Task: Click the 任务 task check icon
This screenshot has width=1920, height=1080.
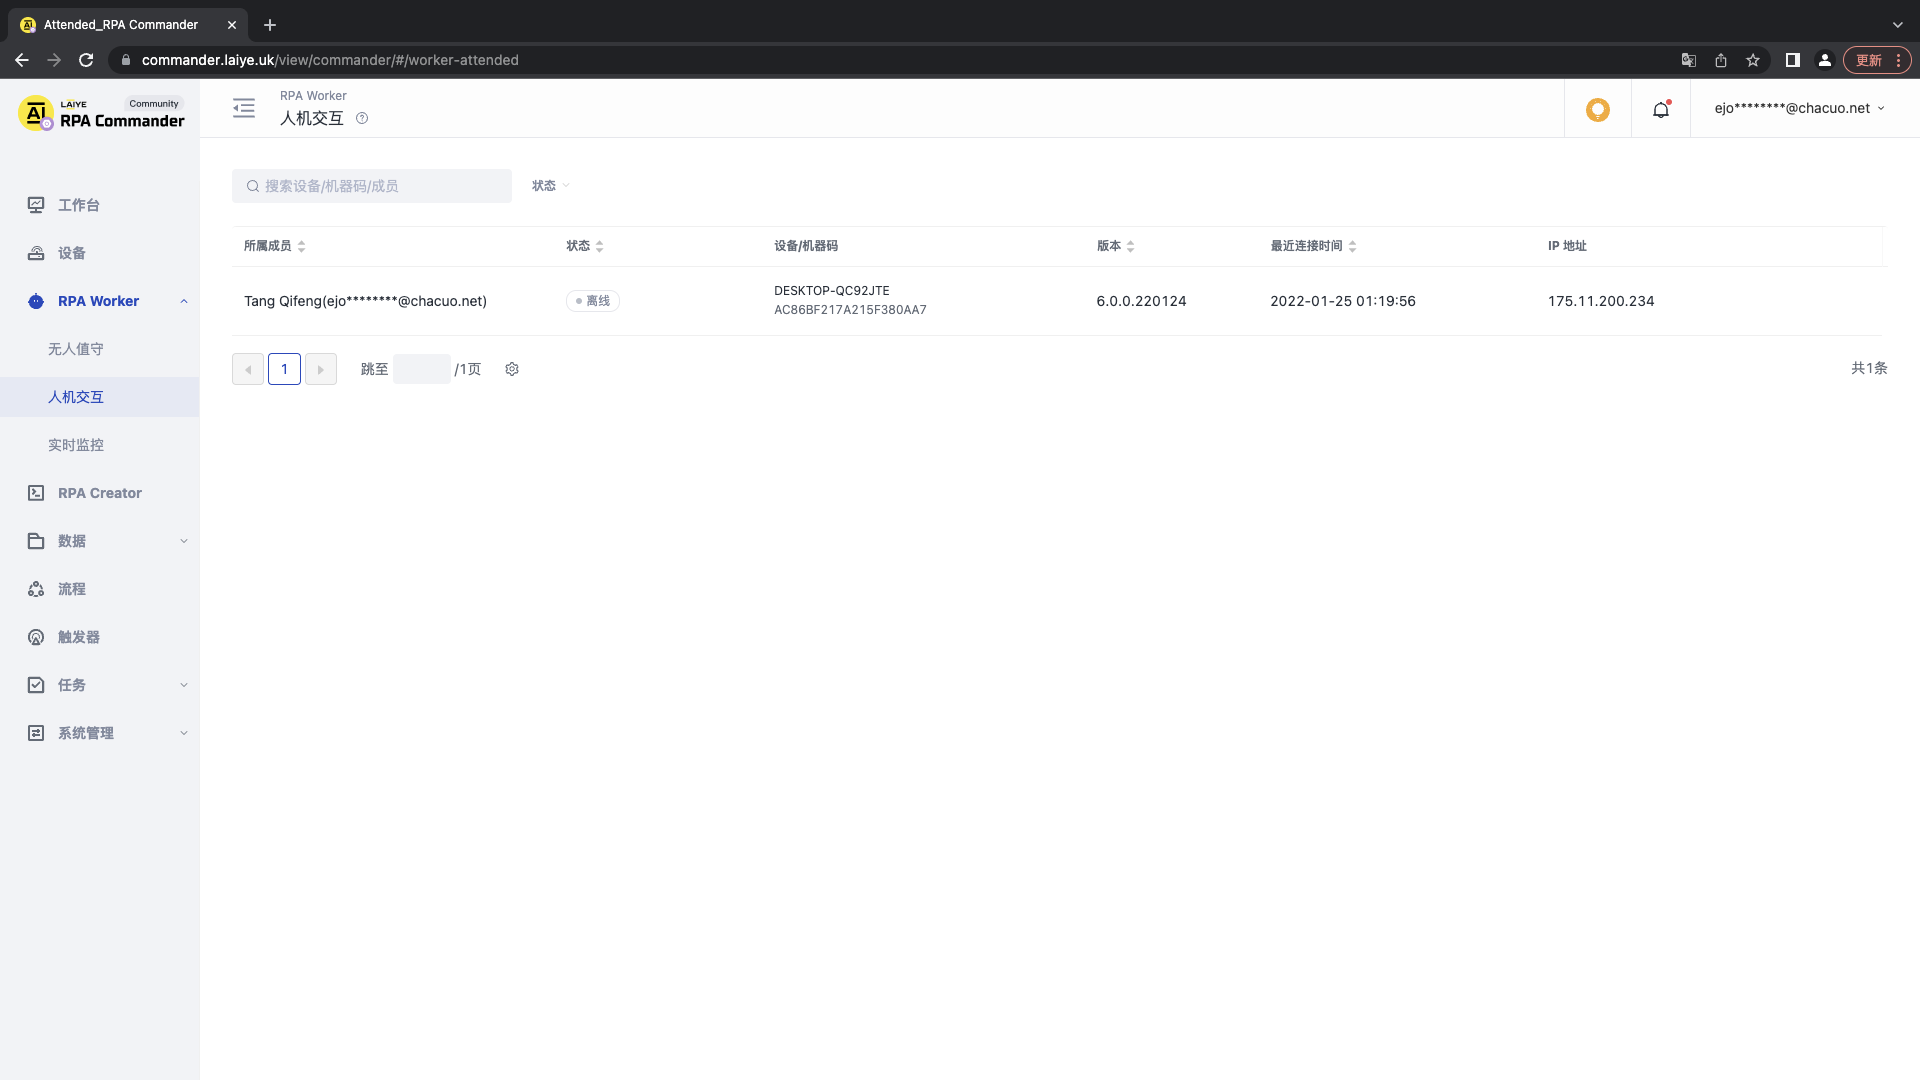Action: (36, 685)
